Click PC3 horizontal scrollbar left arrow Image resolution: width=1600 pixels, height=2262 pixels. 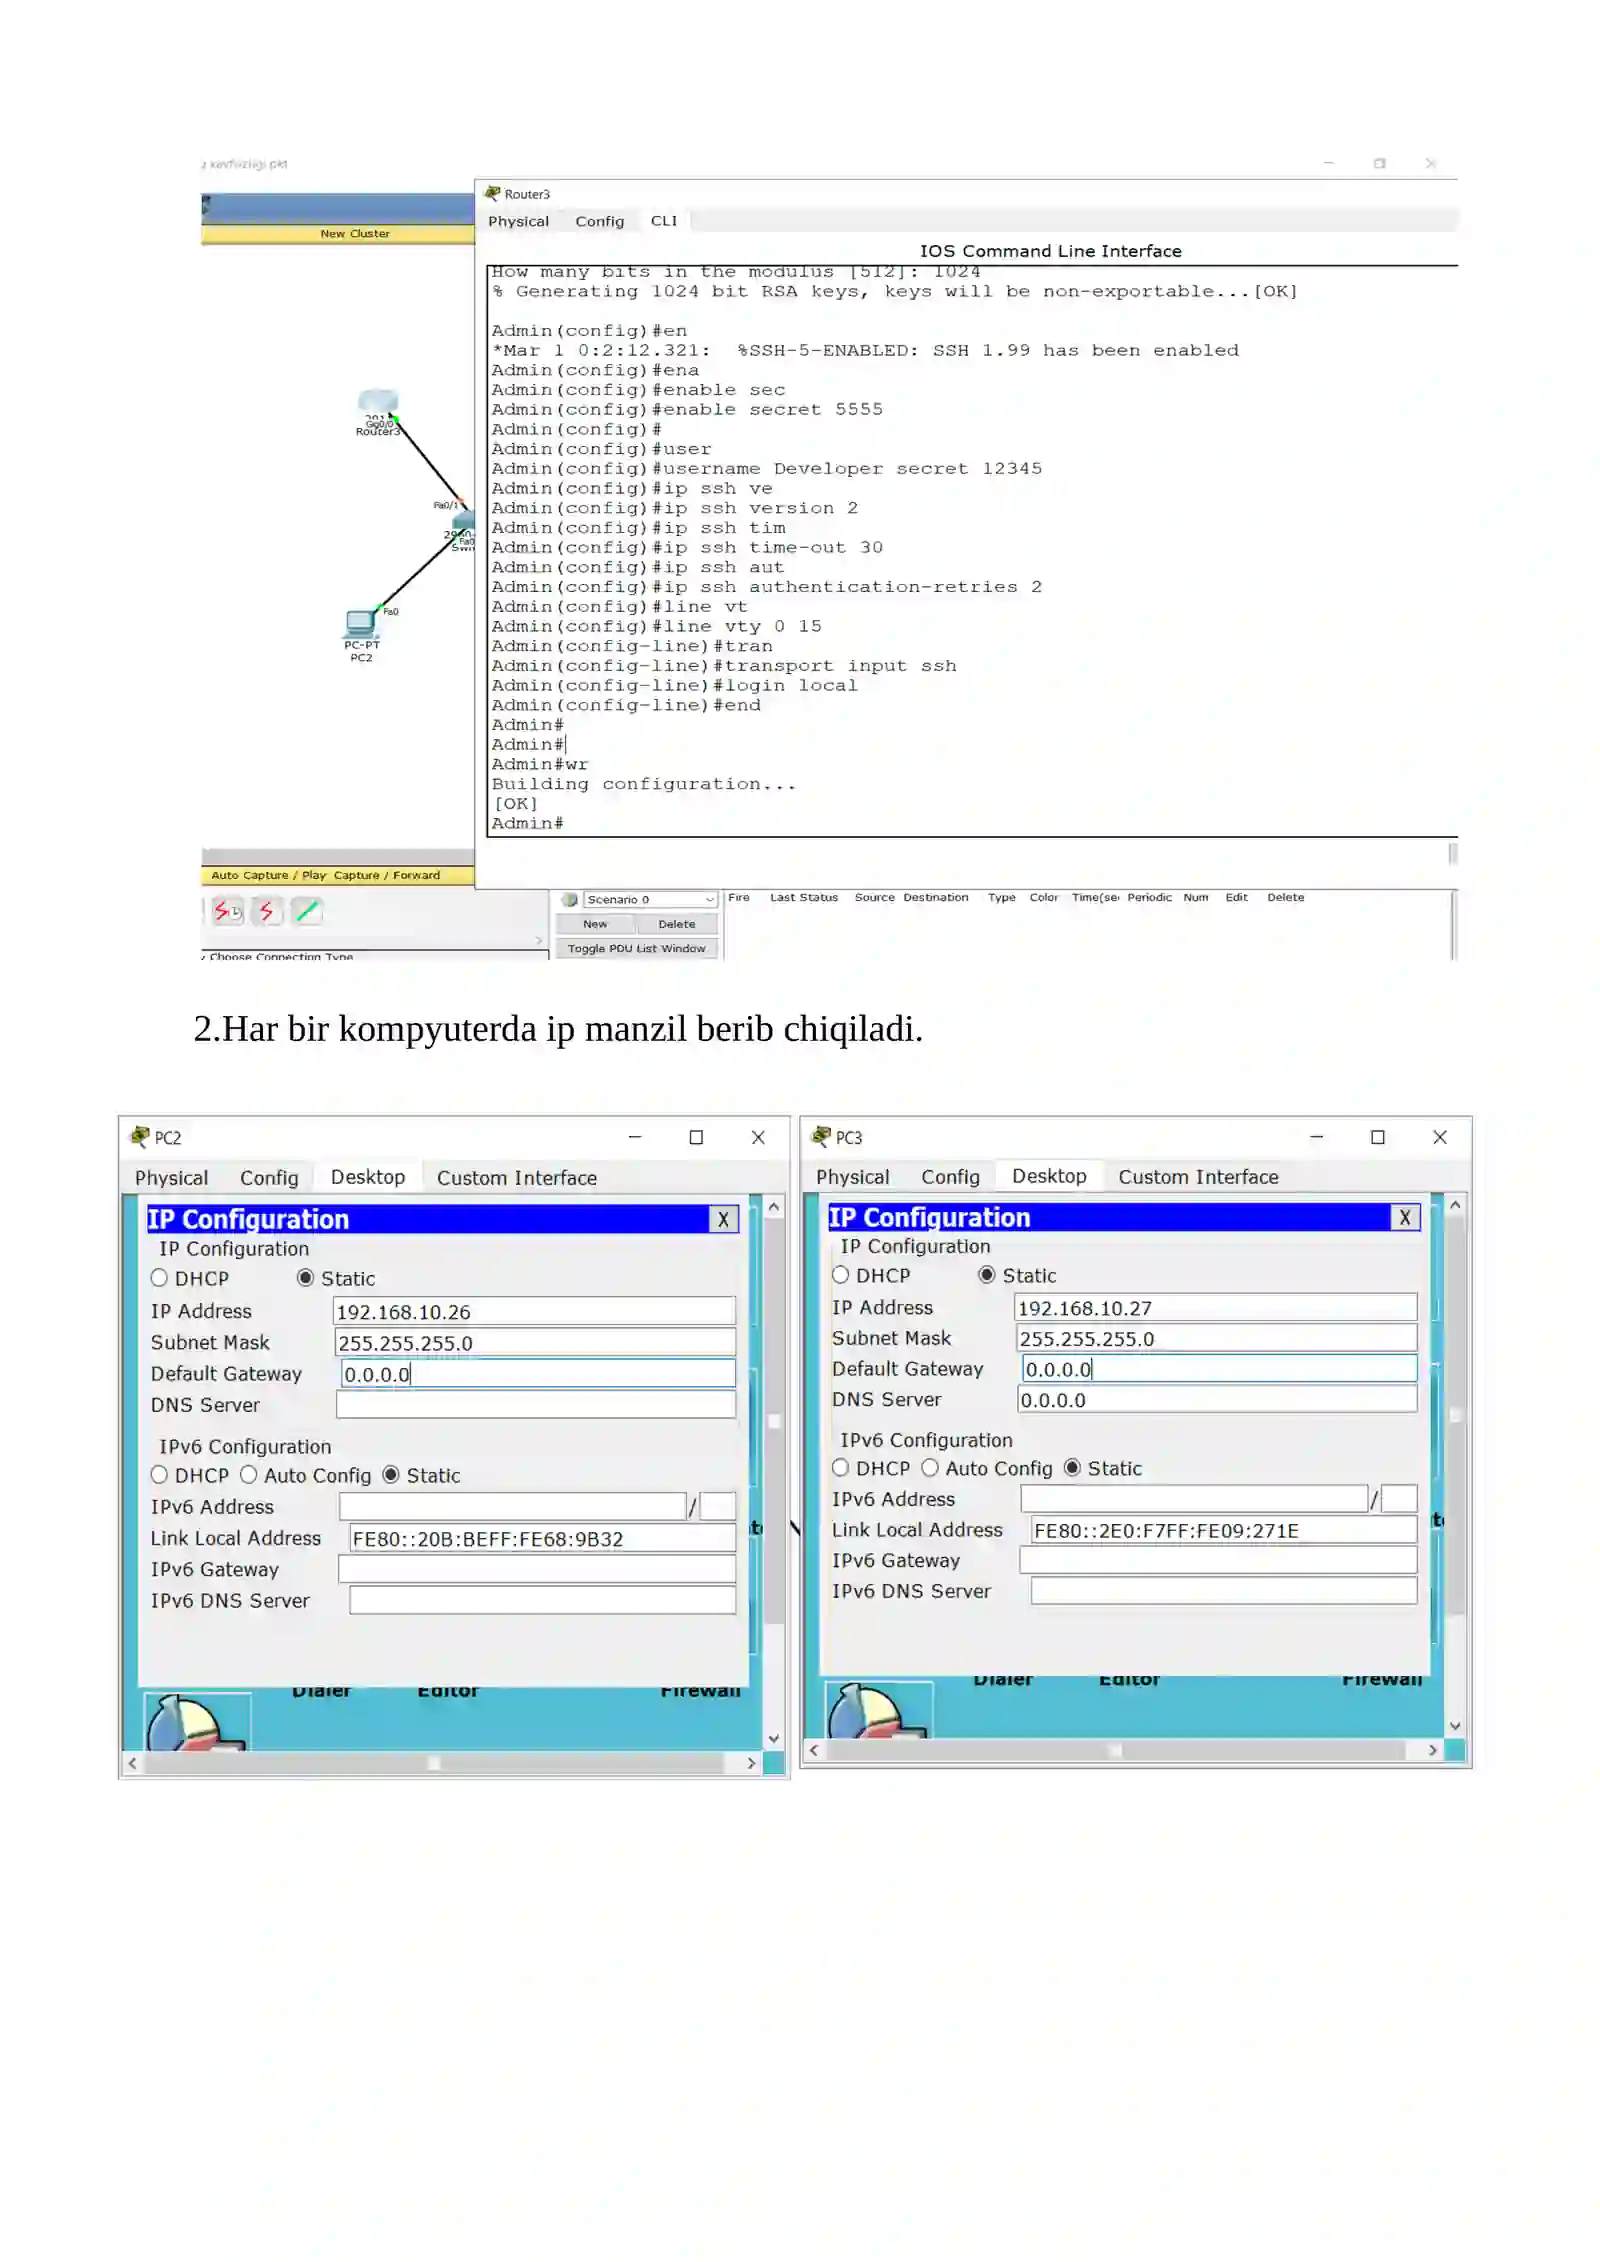coord(814,1750)
